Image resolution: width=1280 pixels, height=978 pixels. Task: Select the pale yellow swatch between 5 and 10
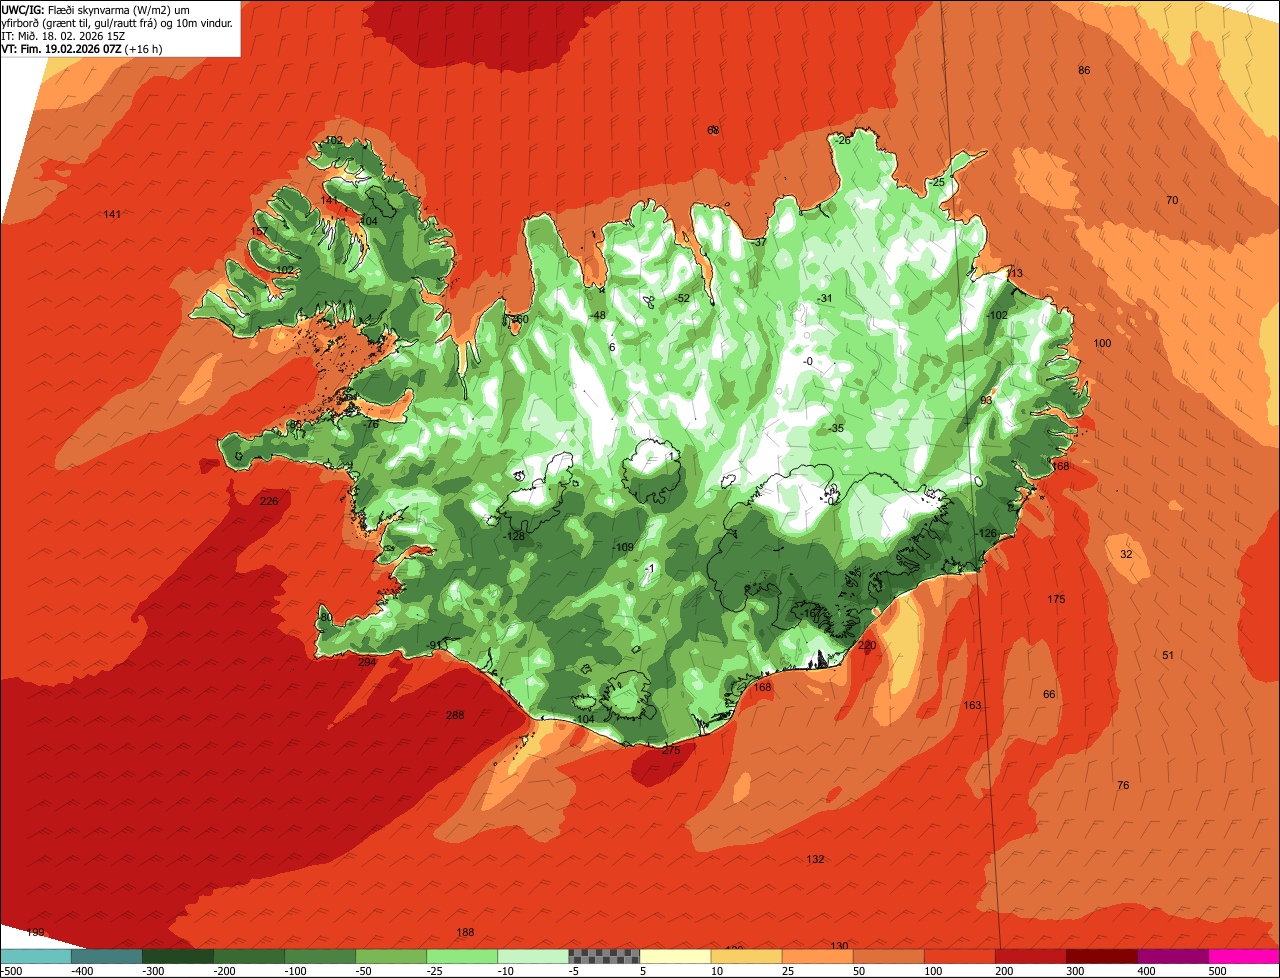675,955
